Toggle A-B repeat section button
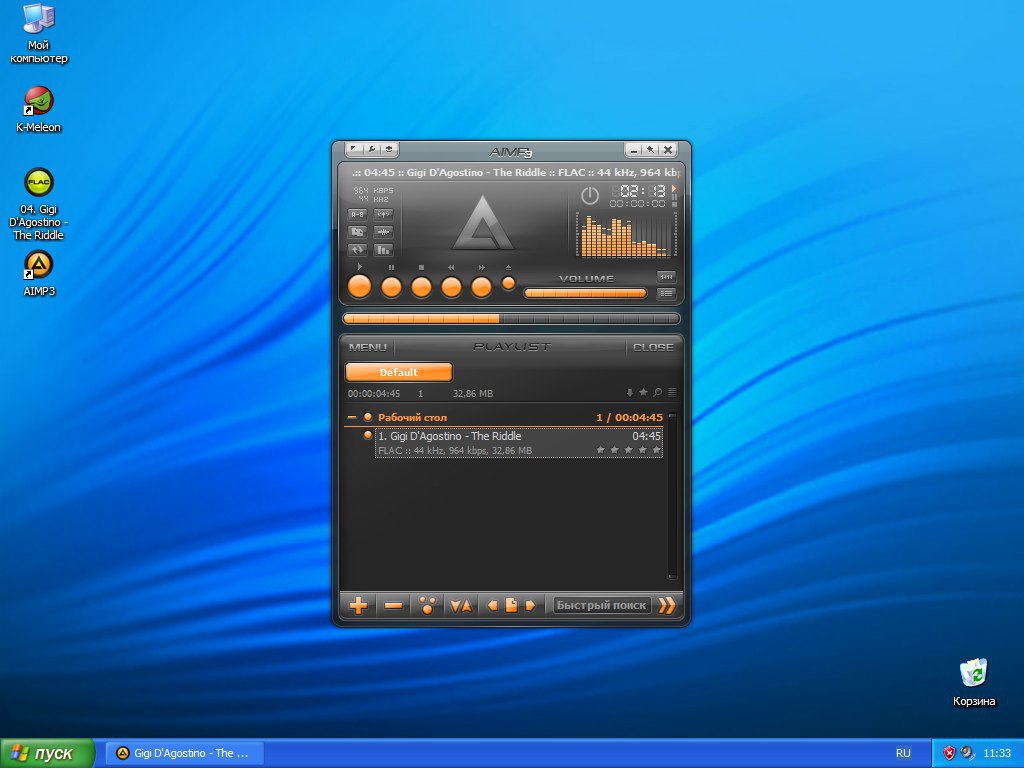The height and width of the screenshot is (768, 1024). point(357,214)
